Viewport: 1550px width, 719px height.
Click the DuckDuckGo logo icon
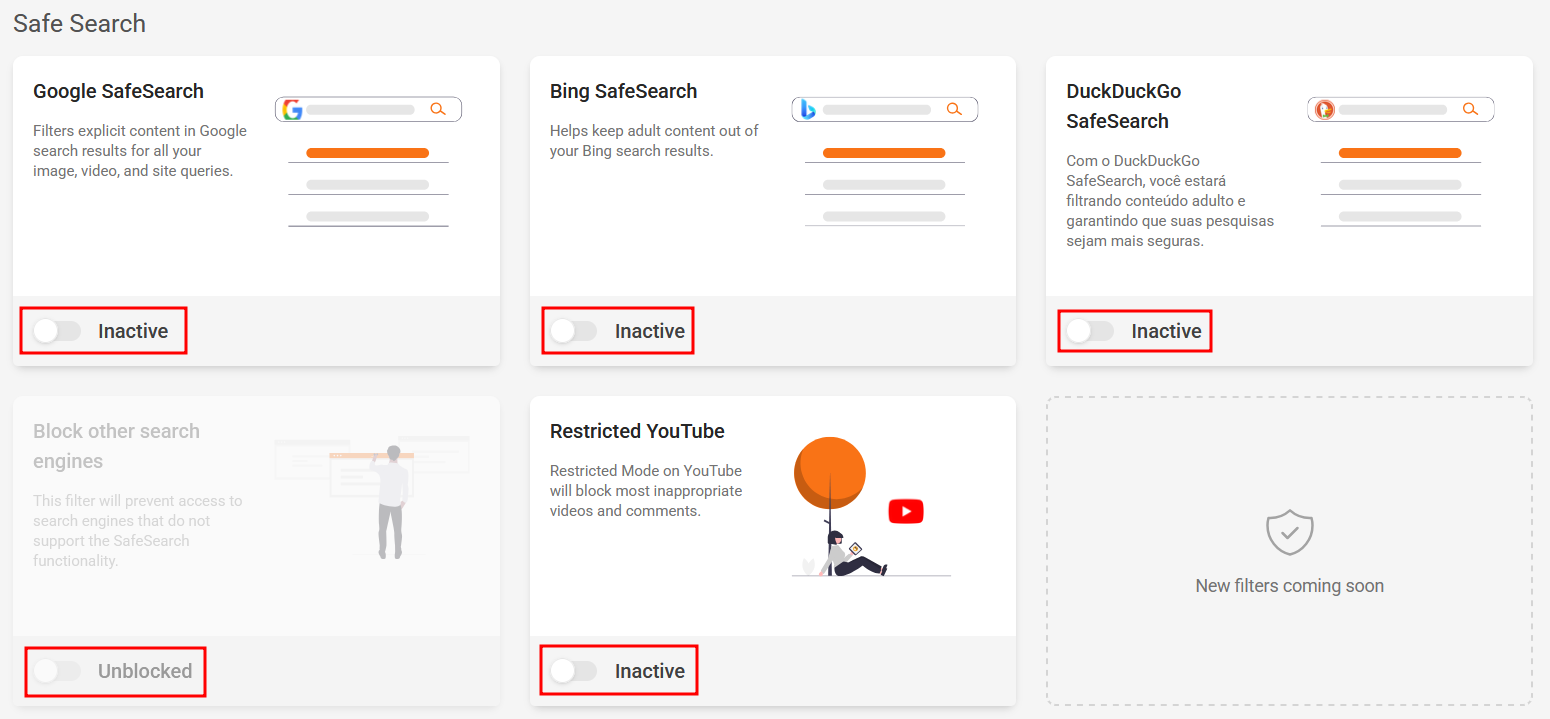click(x=1324, y=109)
